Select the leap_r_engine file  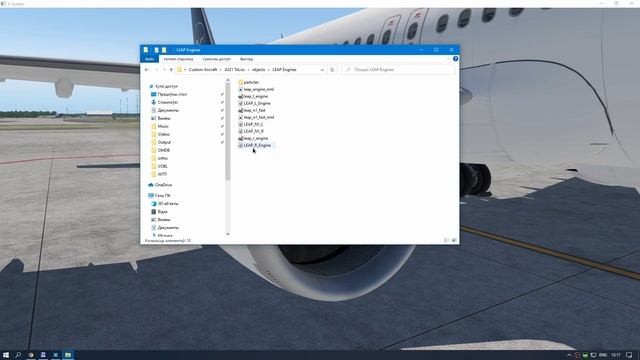click(253, 138)
